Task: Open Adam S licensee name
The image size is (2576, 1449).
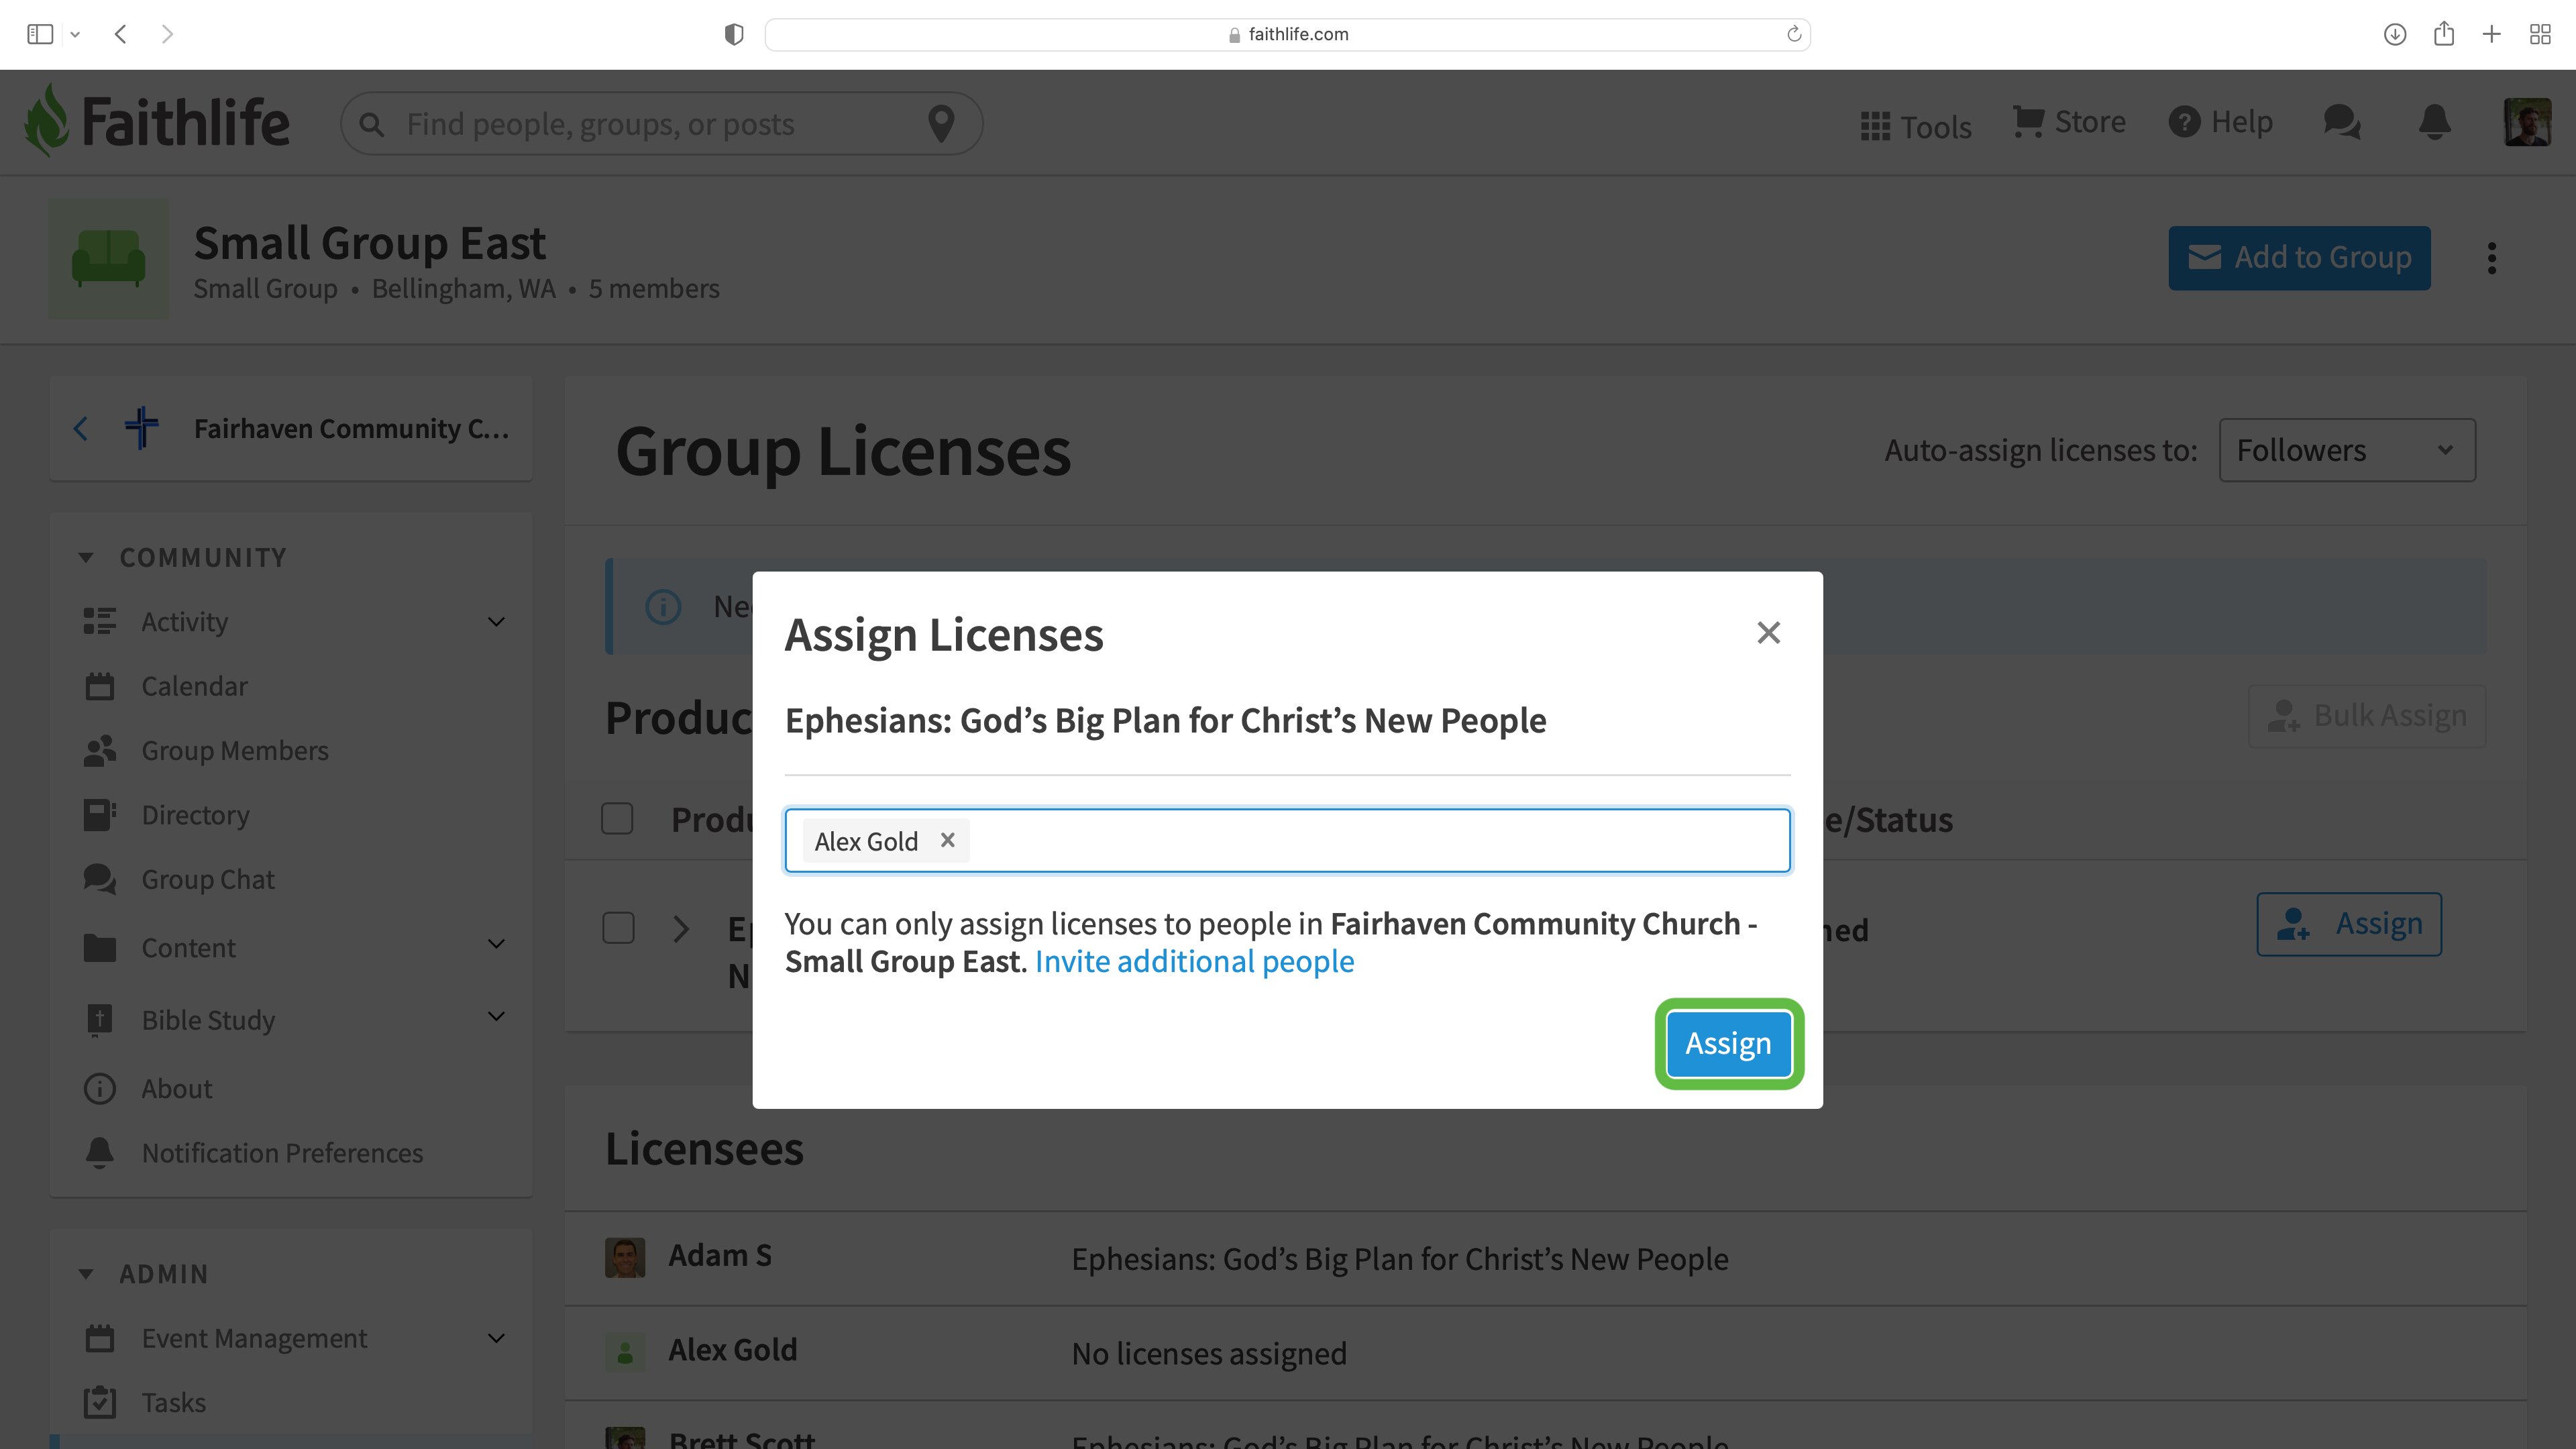Action: tap(720, 1256)
